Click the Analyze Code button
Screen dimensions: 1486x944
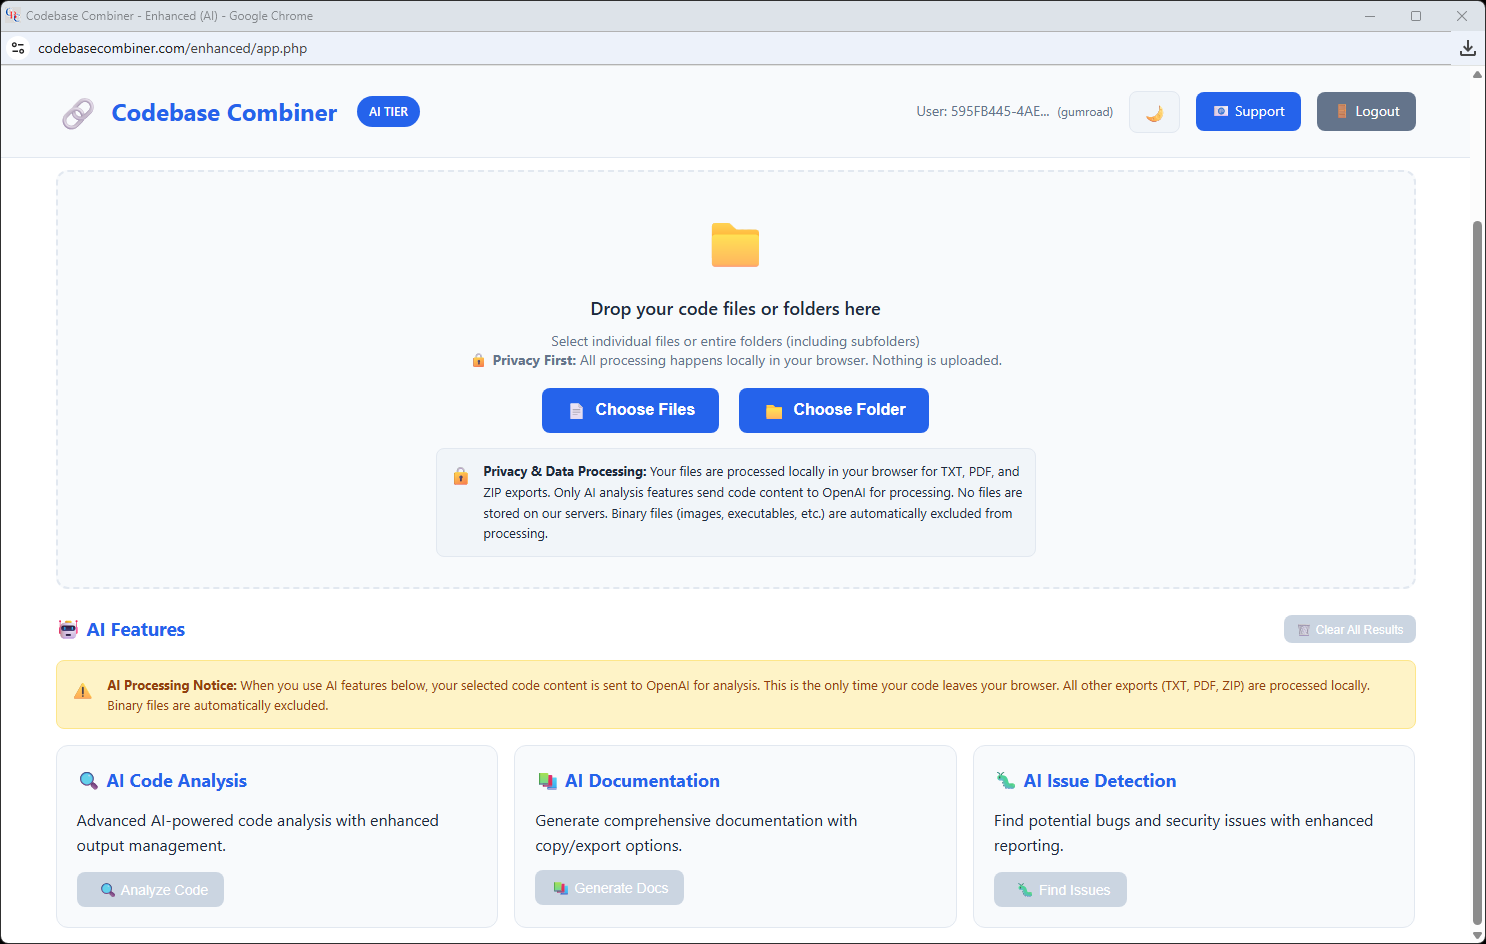coord(150,890)
